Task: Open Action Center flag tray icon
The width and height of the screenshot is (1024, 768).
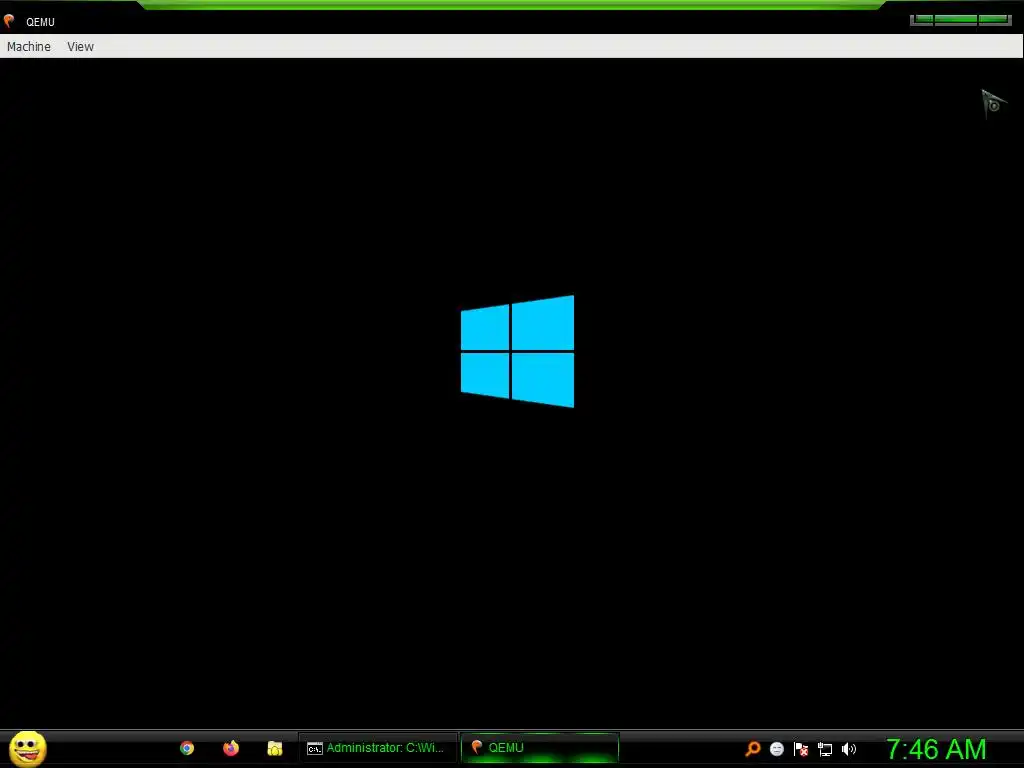Action: (801, 749)
